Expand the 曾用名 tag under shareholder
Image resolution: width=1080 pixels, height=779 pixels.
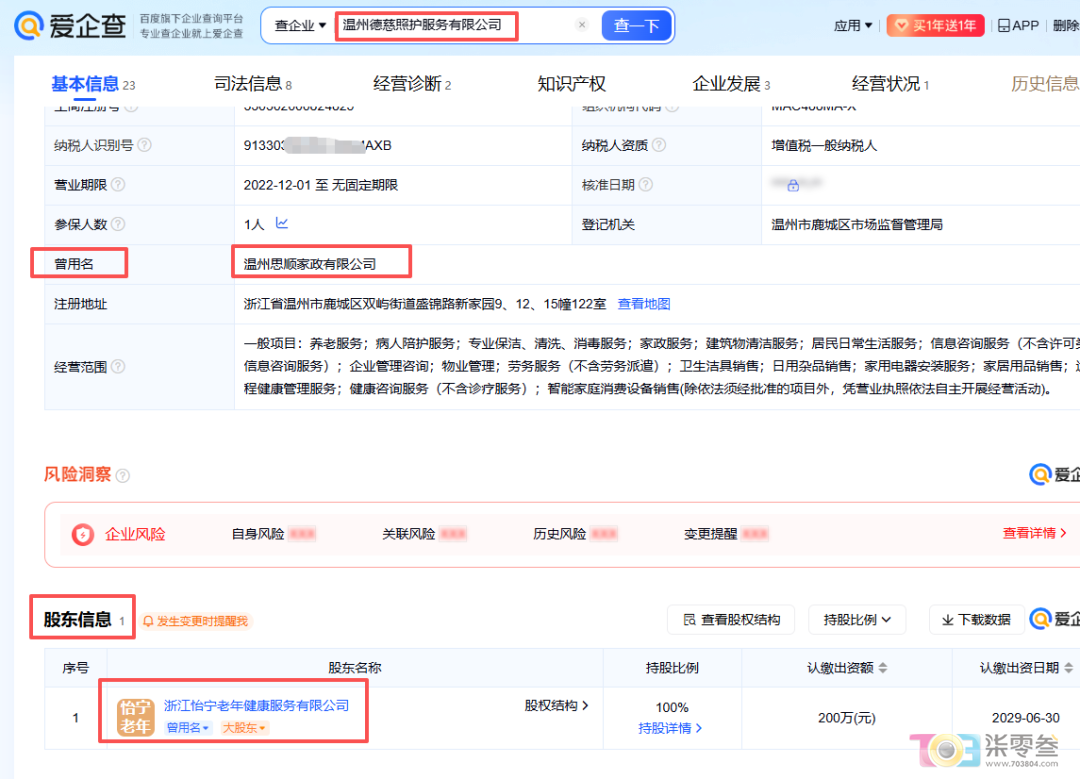coord(187,727)
